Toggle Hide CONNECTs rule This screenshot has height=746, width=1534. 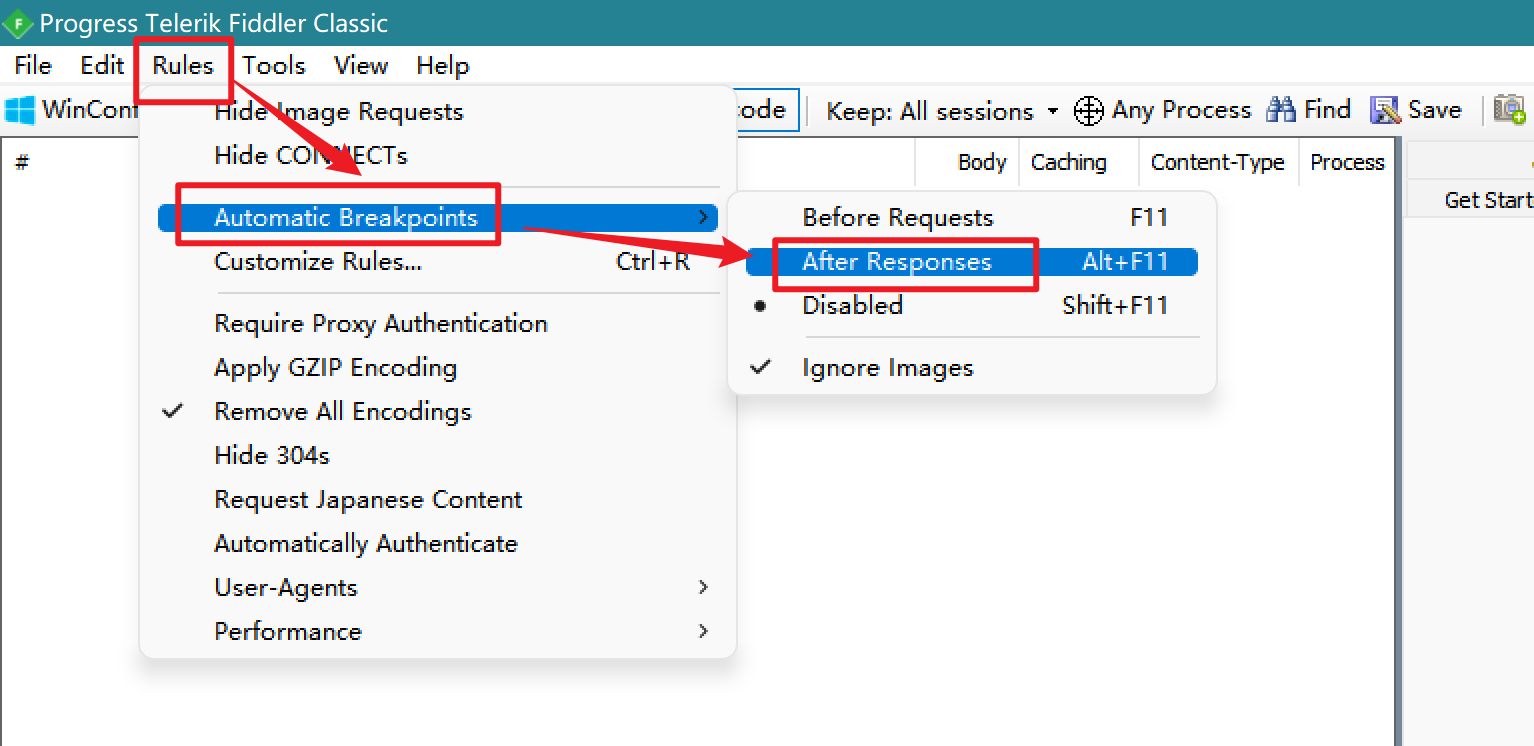[x=438, y=155]
